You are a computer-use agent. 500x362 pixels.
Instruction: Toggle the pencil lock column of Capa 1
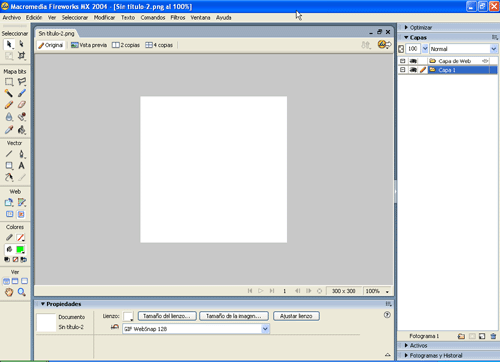(423, 70)
